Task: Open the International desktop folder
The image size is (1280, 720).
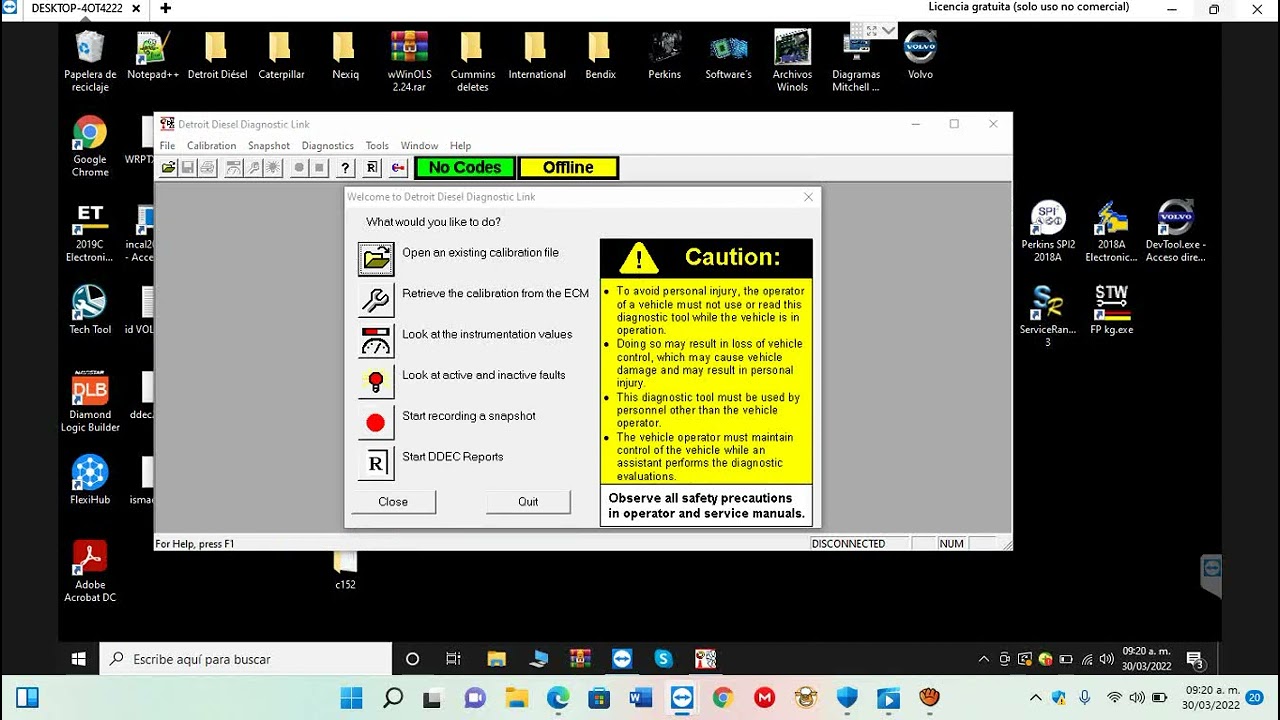Action: pos(537,56)
